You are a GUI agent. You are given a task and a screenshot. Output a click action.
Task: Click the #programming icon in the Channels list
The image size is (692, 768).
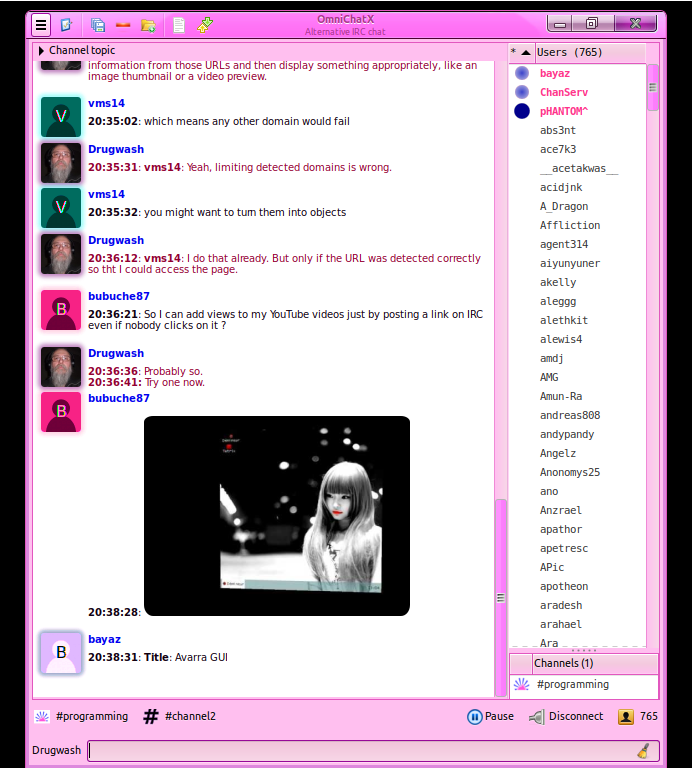pyautogui.click(x=522, y=684)
